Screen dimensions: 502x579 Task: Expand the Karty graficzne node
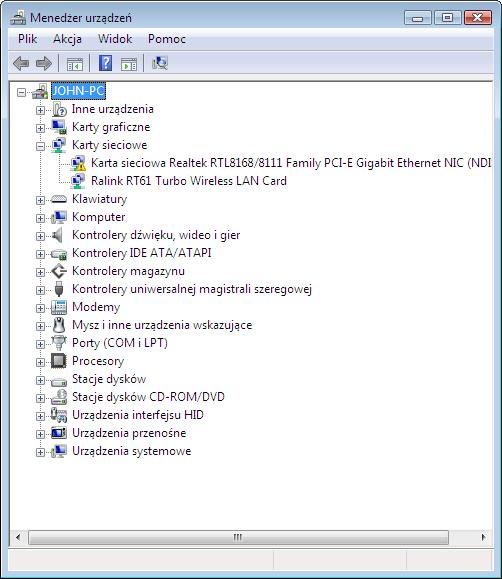[40, 129]
